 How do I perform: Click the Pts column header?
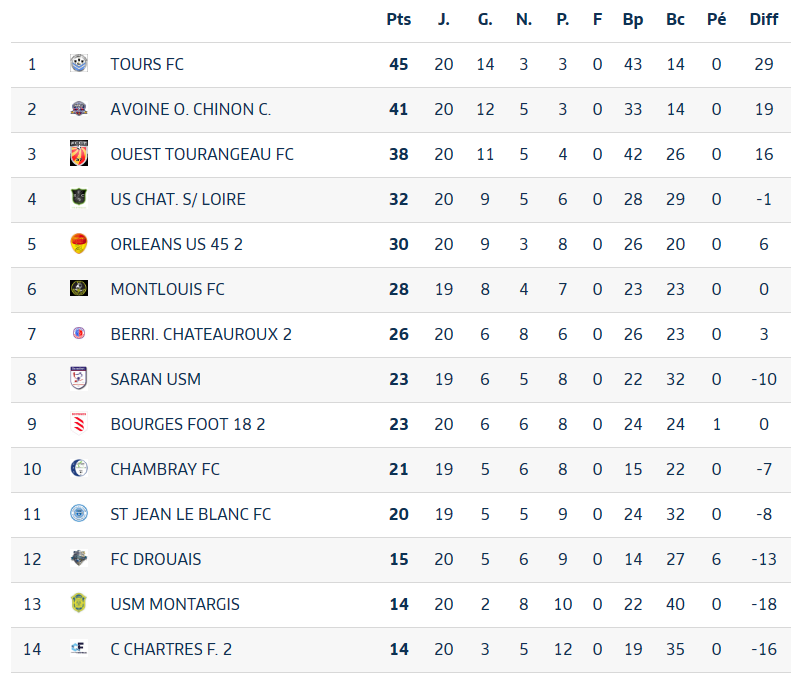[x=398, y=19]
